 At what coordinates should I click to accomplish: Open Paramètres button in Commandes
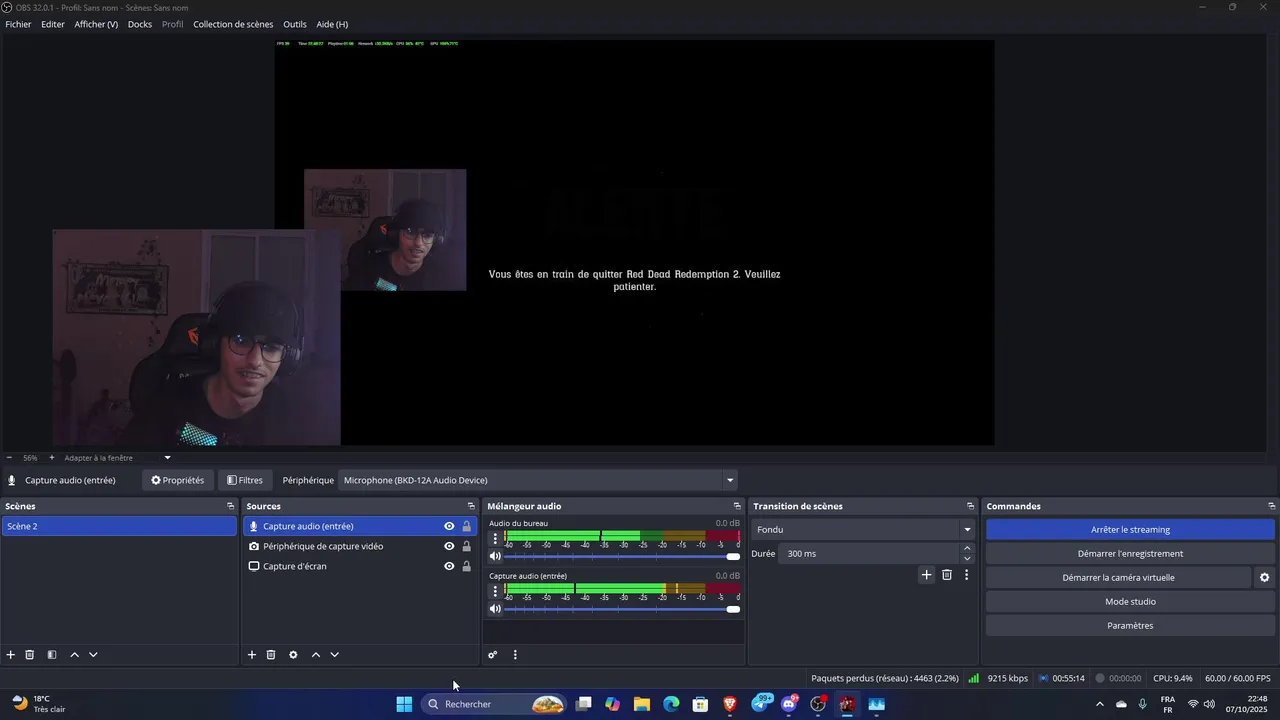pos(1130,626)
